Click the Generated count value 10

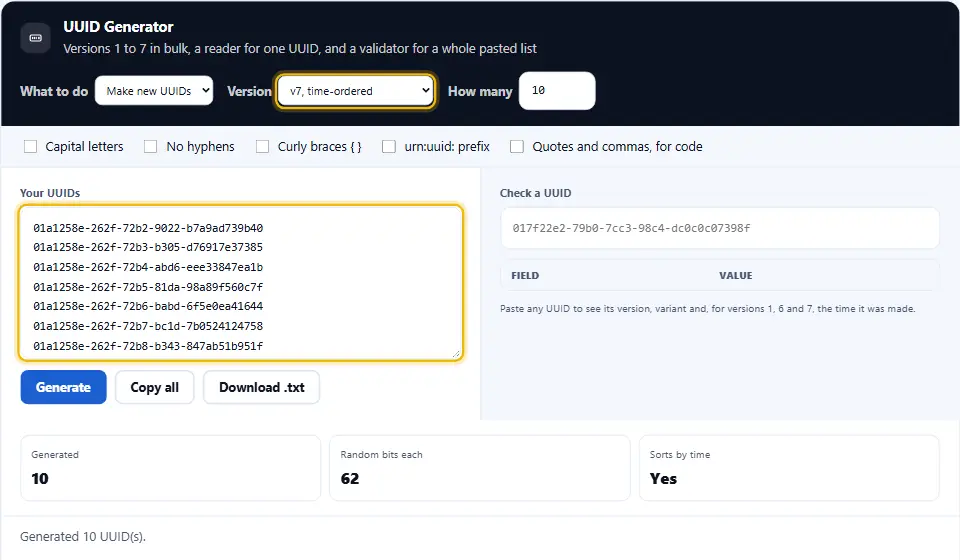[x=40, y=479]
